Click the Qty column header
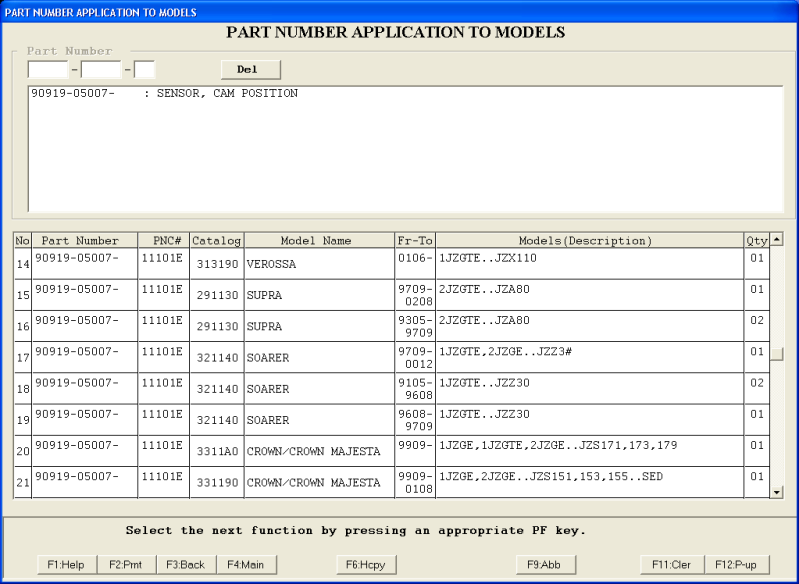 point(757,241)
